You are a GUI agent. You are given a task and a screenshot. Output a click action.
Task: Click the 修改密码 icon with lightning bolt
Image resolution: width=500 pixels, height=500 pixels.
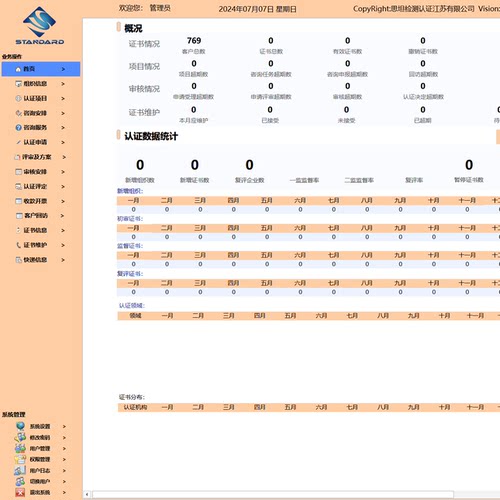click(20, 437)
